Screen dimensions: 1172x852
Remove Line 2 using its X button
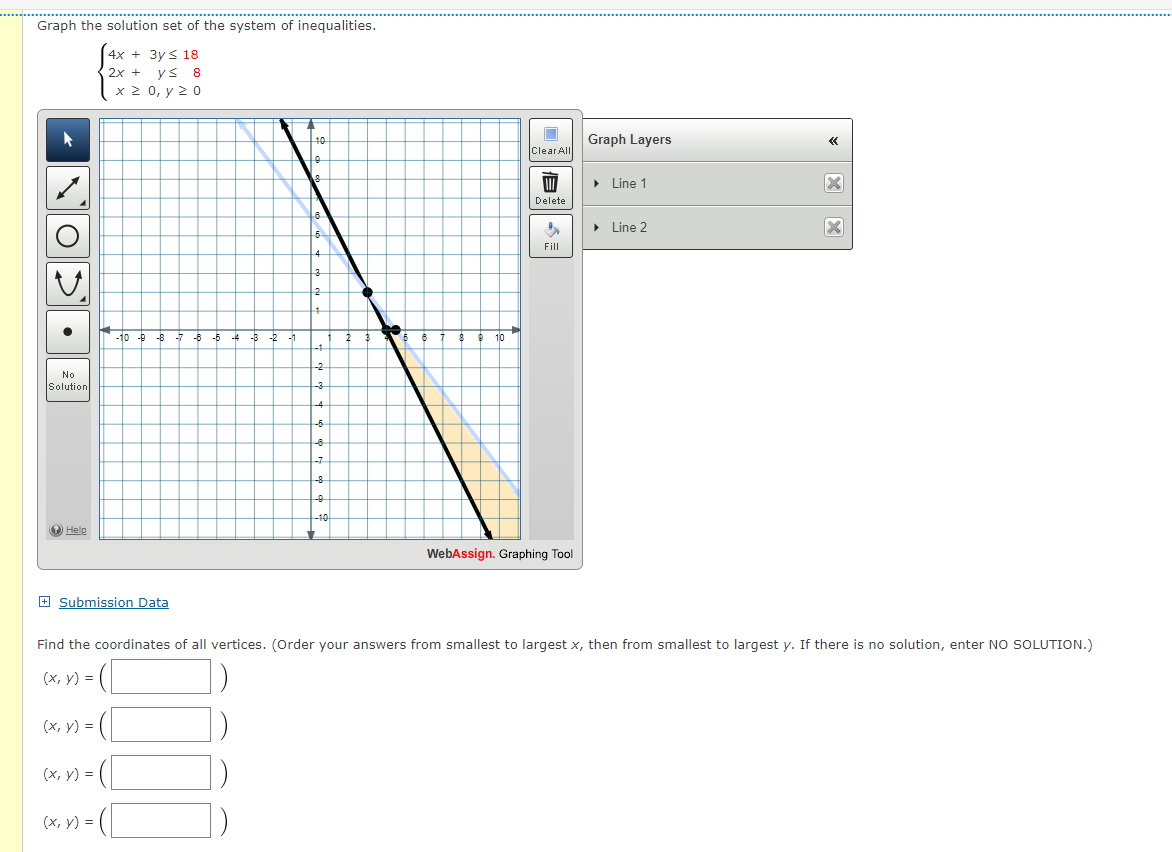(x=833, y=227)
